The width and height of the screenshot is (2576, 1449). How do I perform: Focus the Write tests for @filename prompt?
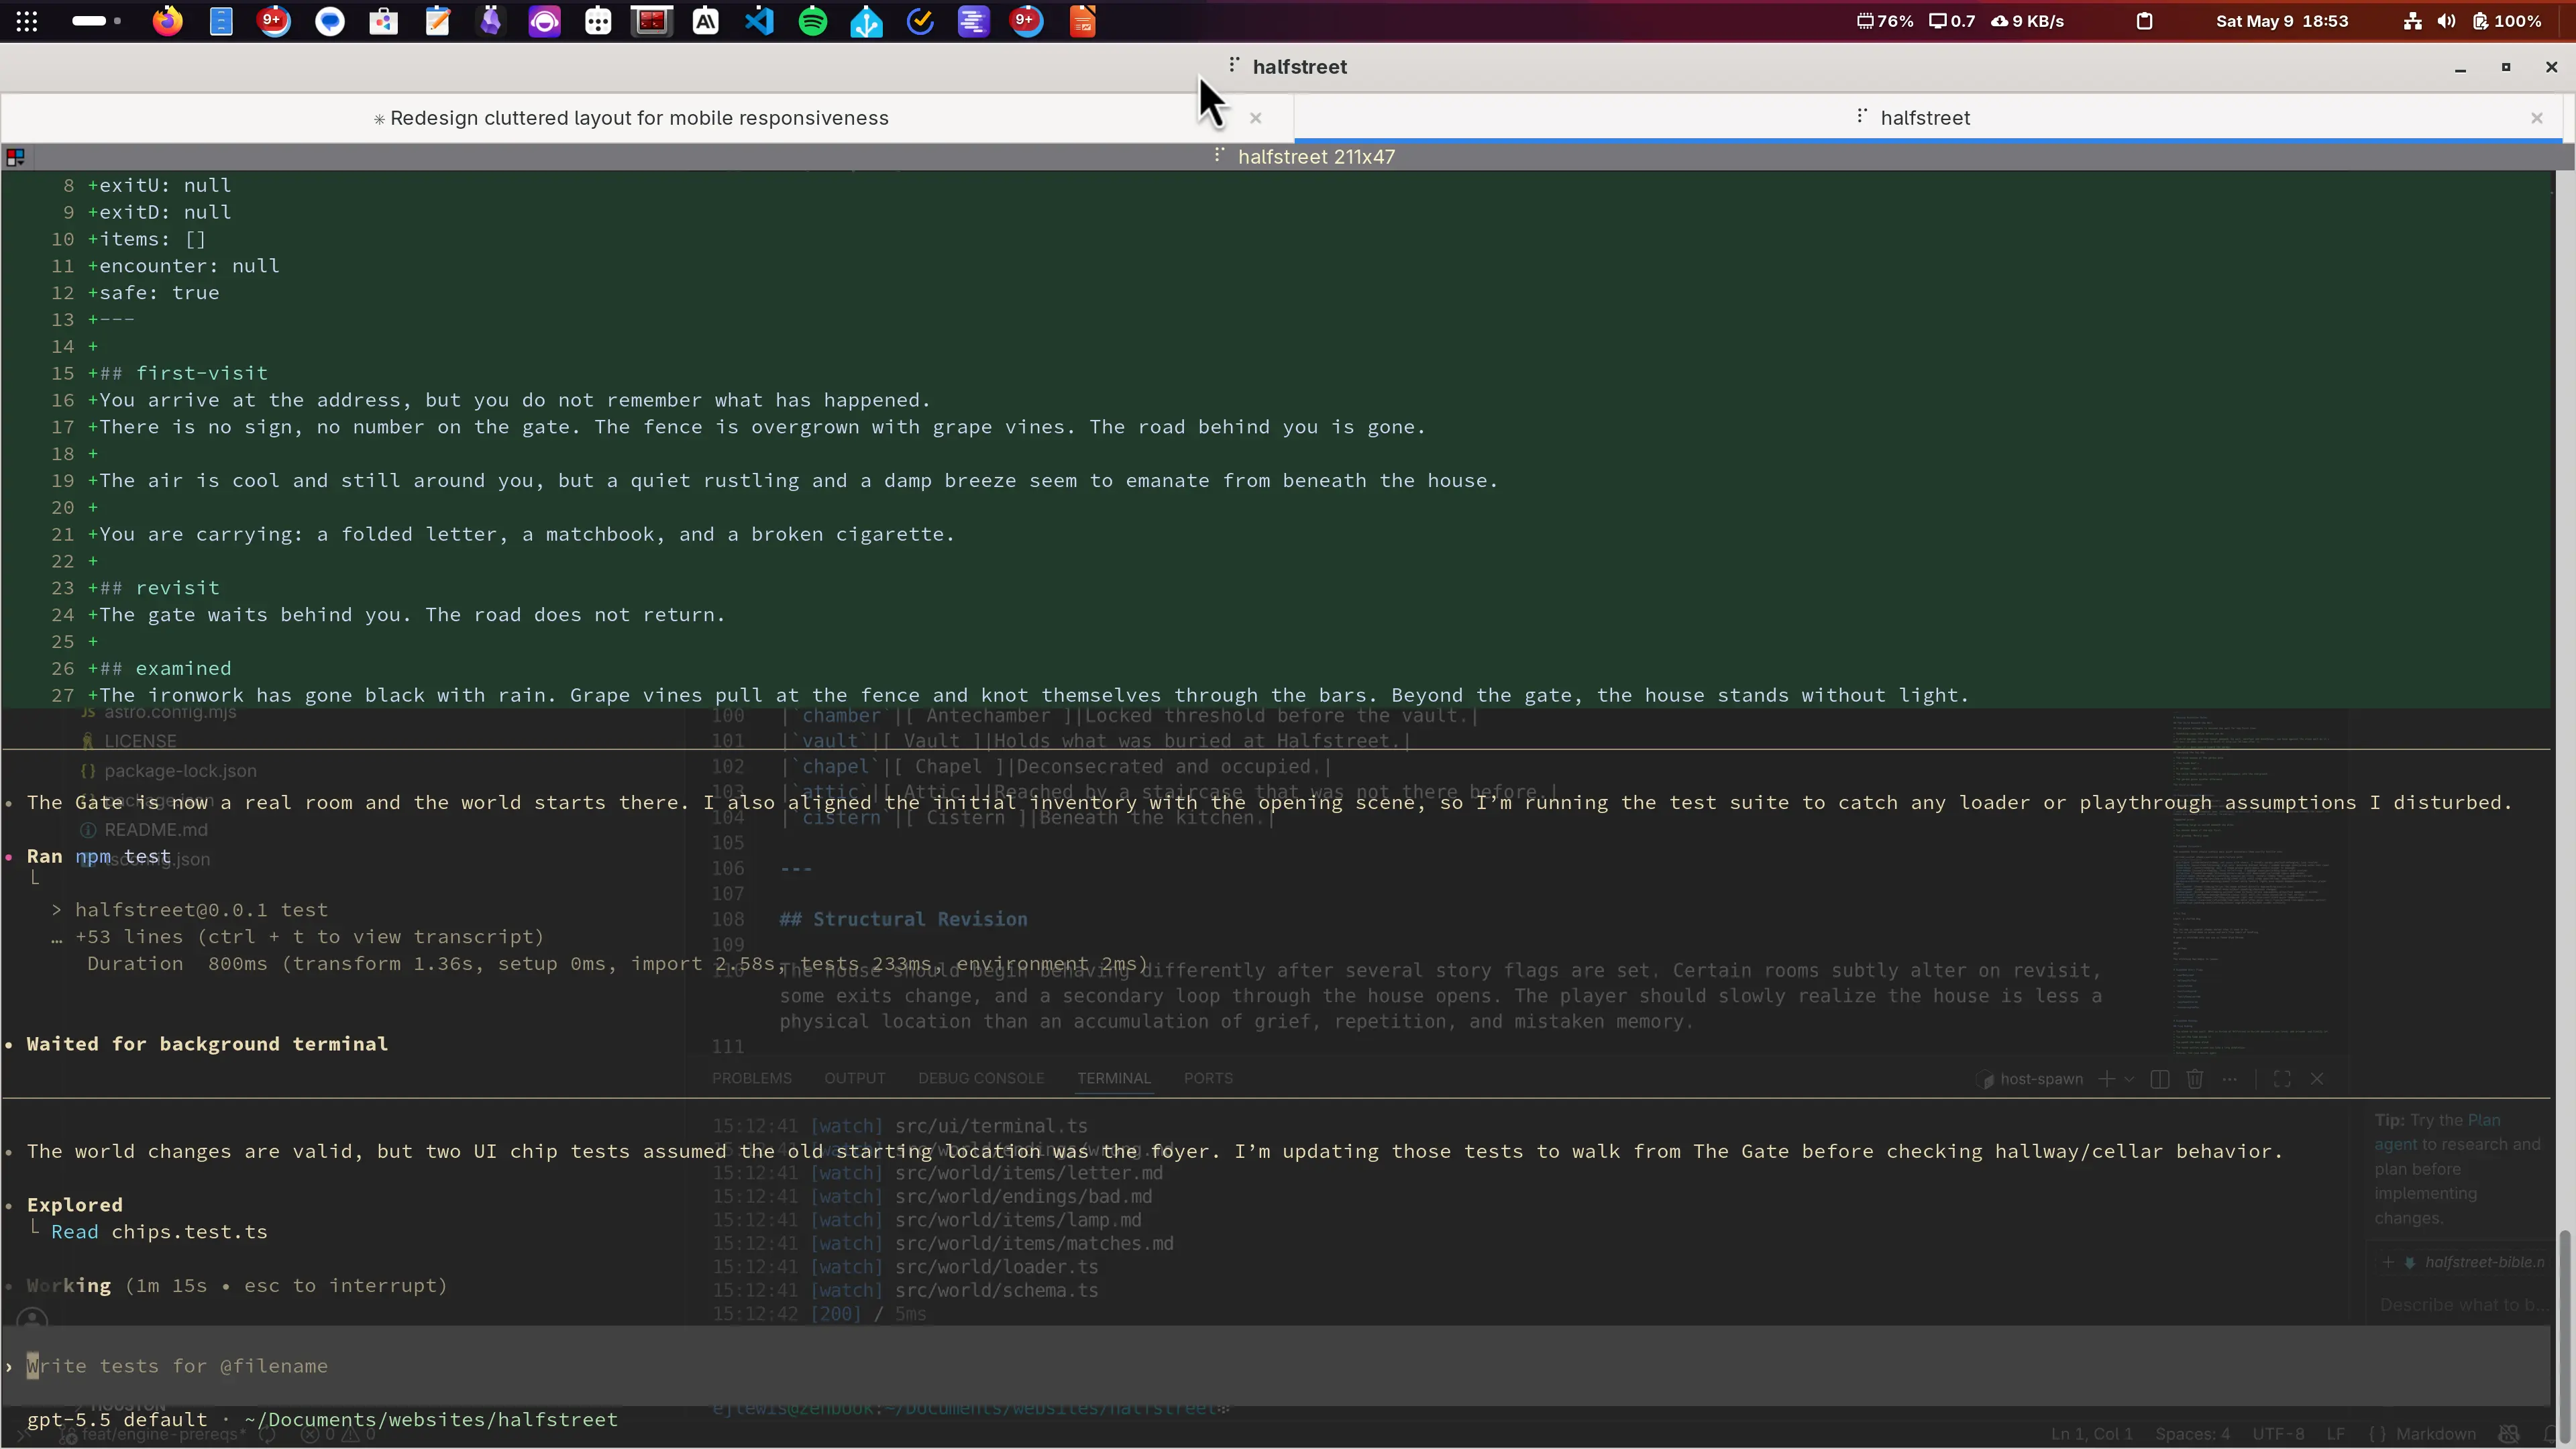tap(1276, 1366)
